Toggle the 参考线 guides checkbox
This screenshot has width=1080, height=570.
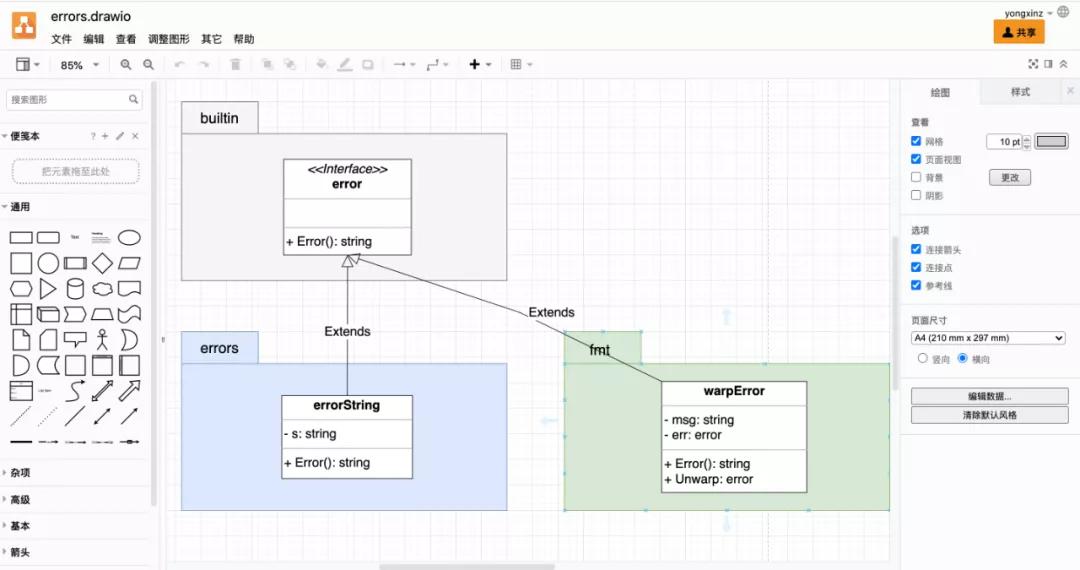click(x=916, y=284)
